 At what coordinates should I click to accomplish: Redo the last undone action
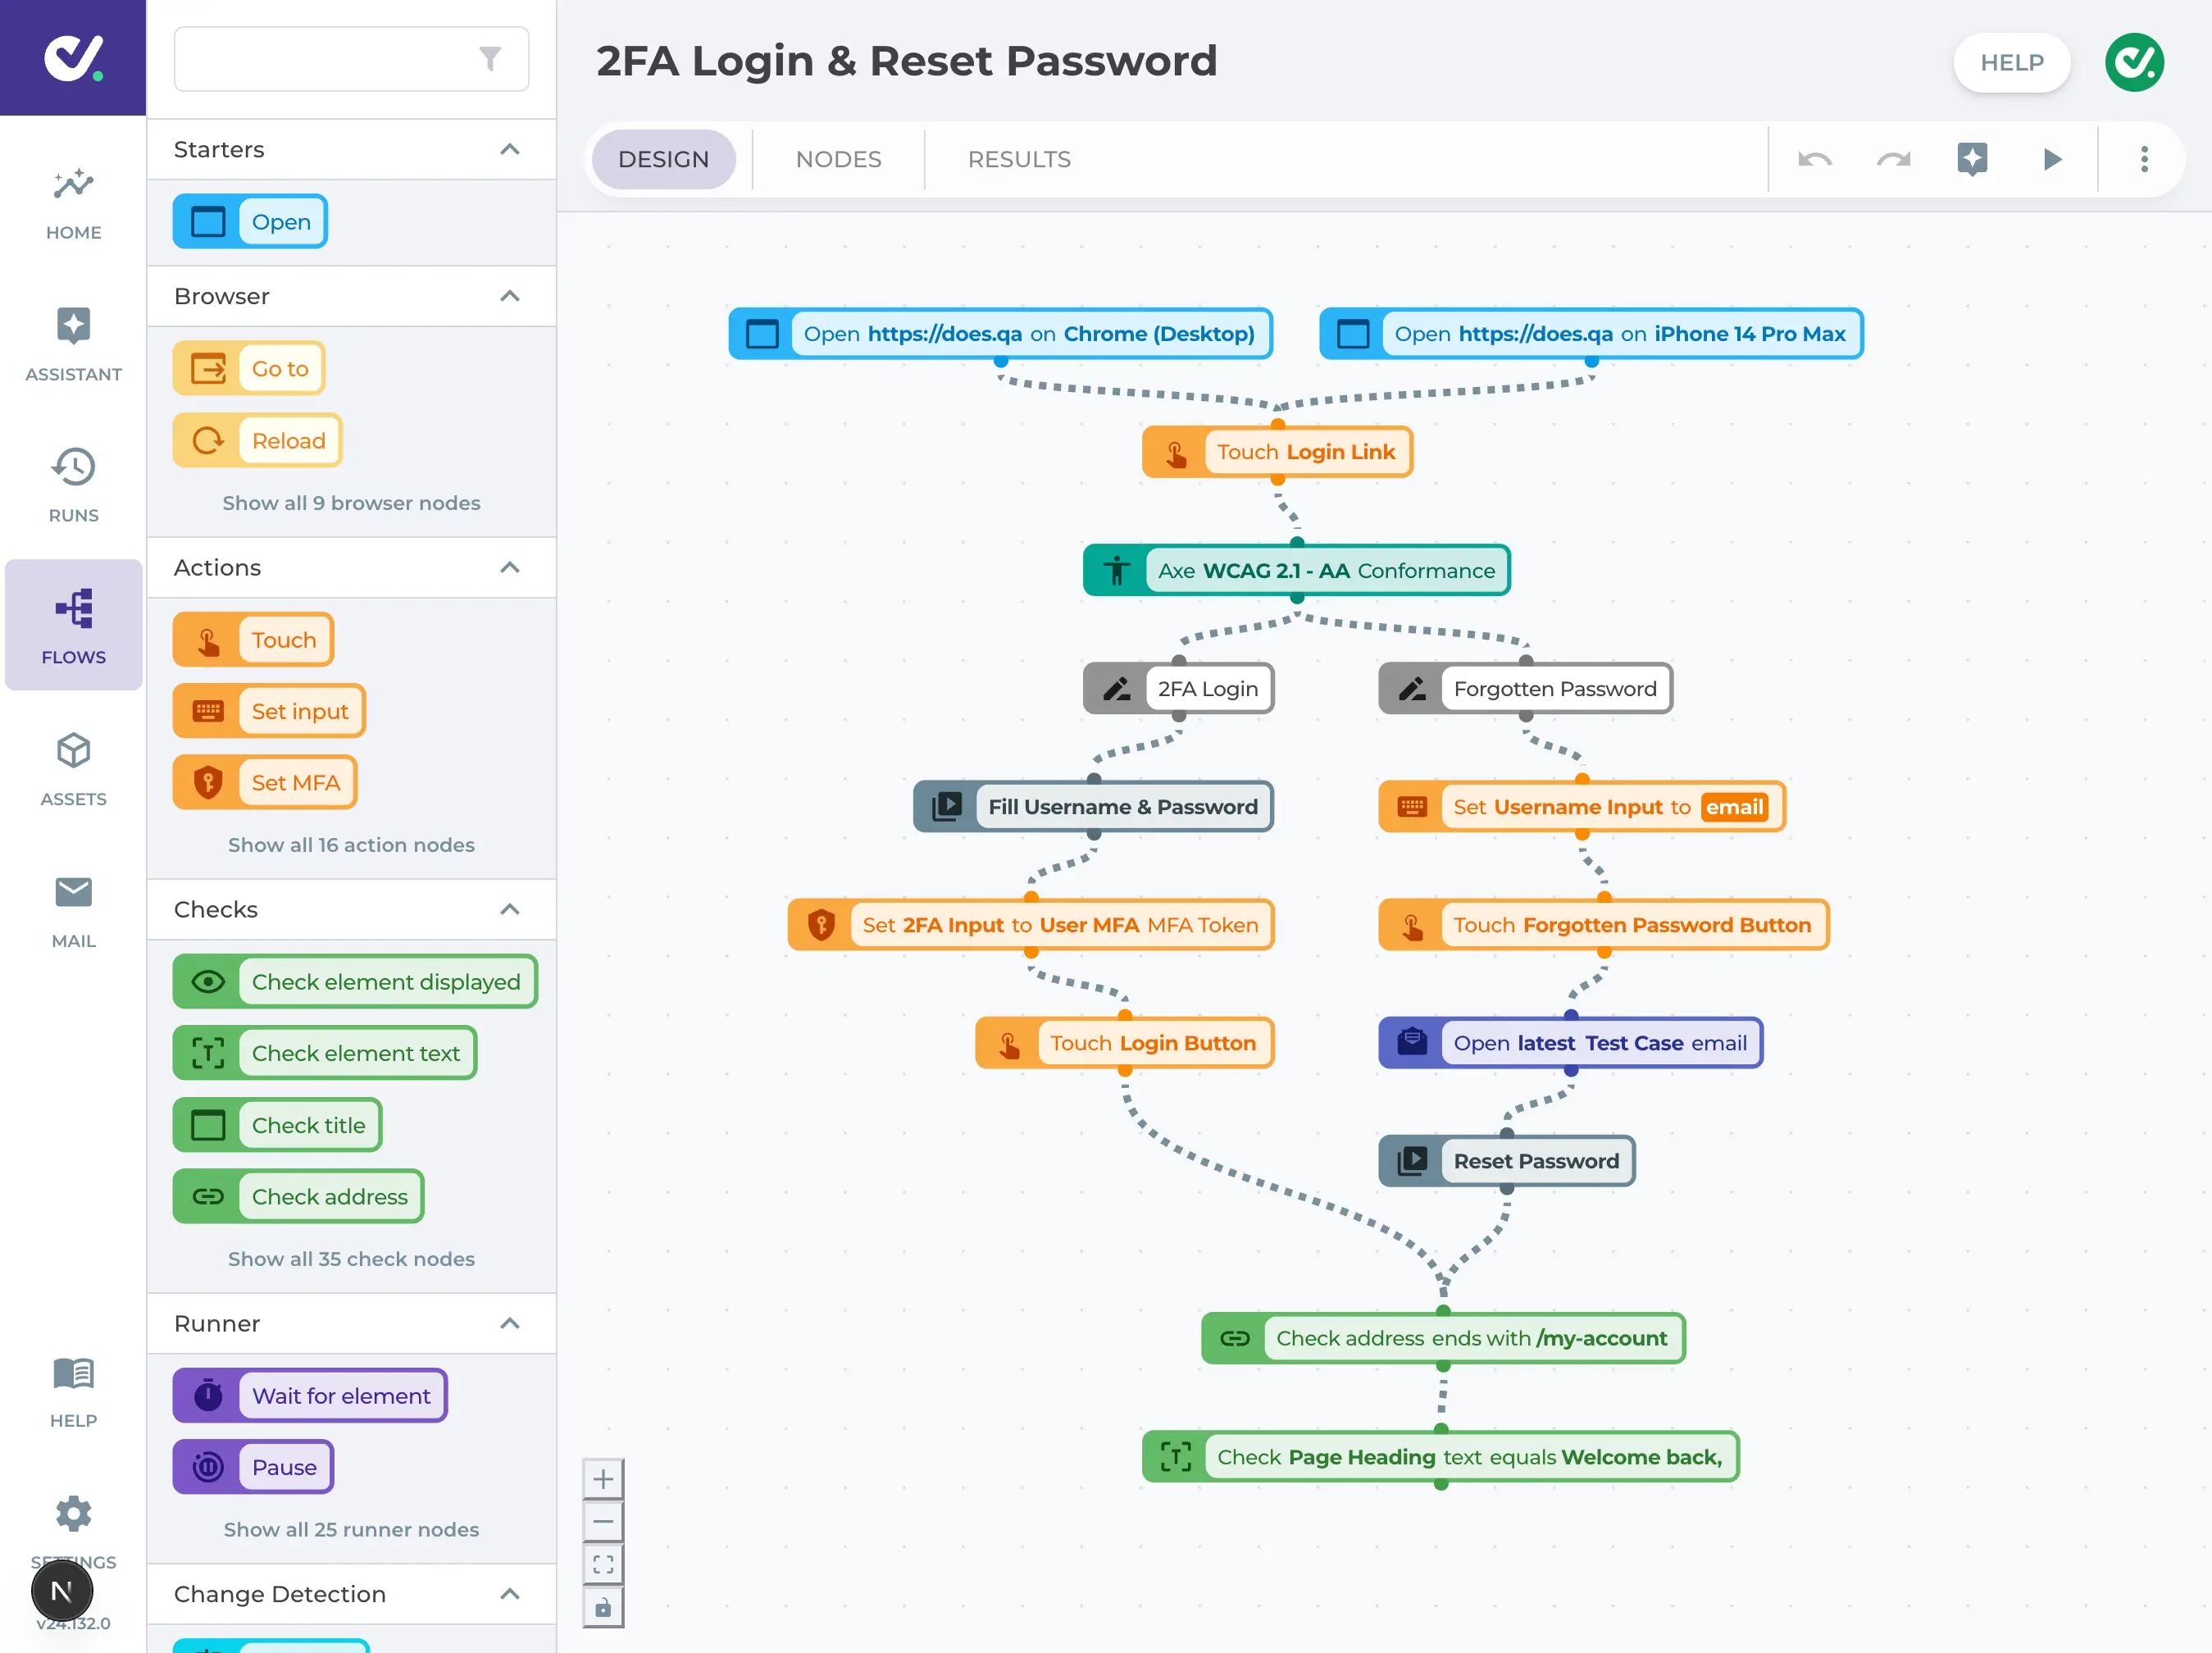coord(1893,158)
